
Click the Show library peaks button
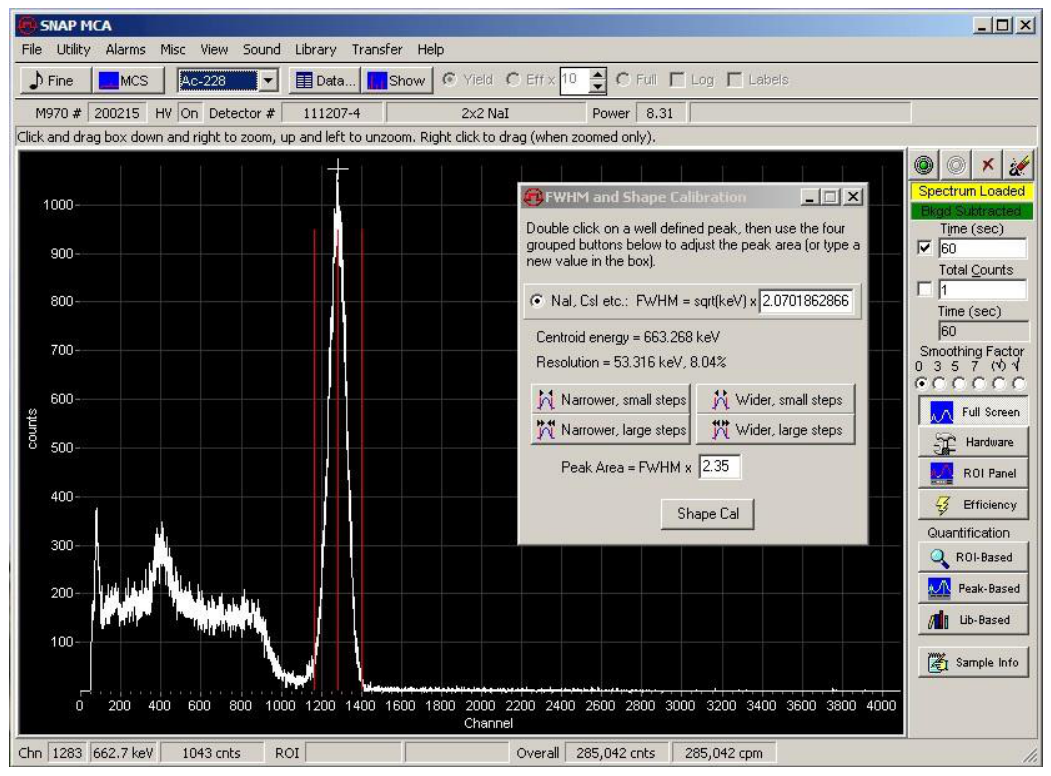[397, 80]
